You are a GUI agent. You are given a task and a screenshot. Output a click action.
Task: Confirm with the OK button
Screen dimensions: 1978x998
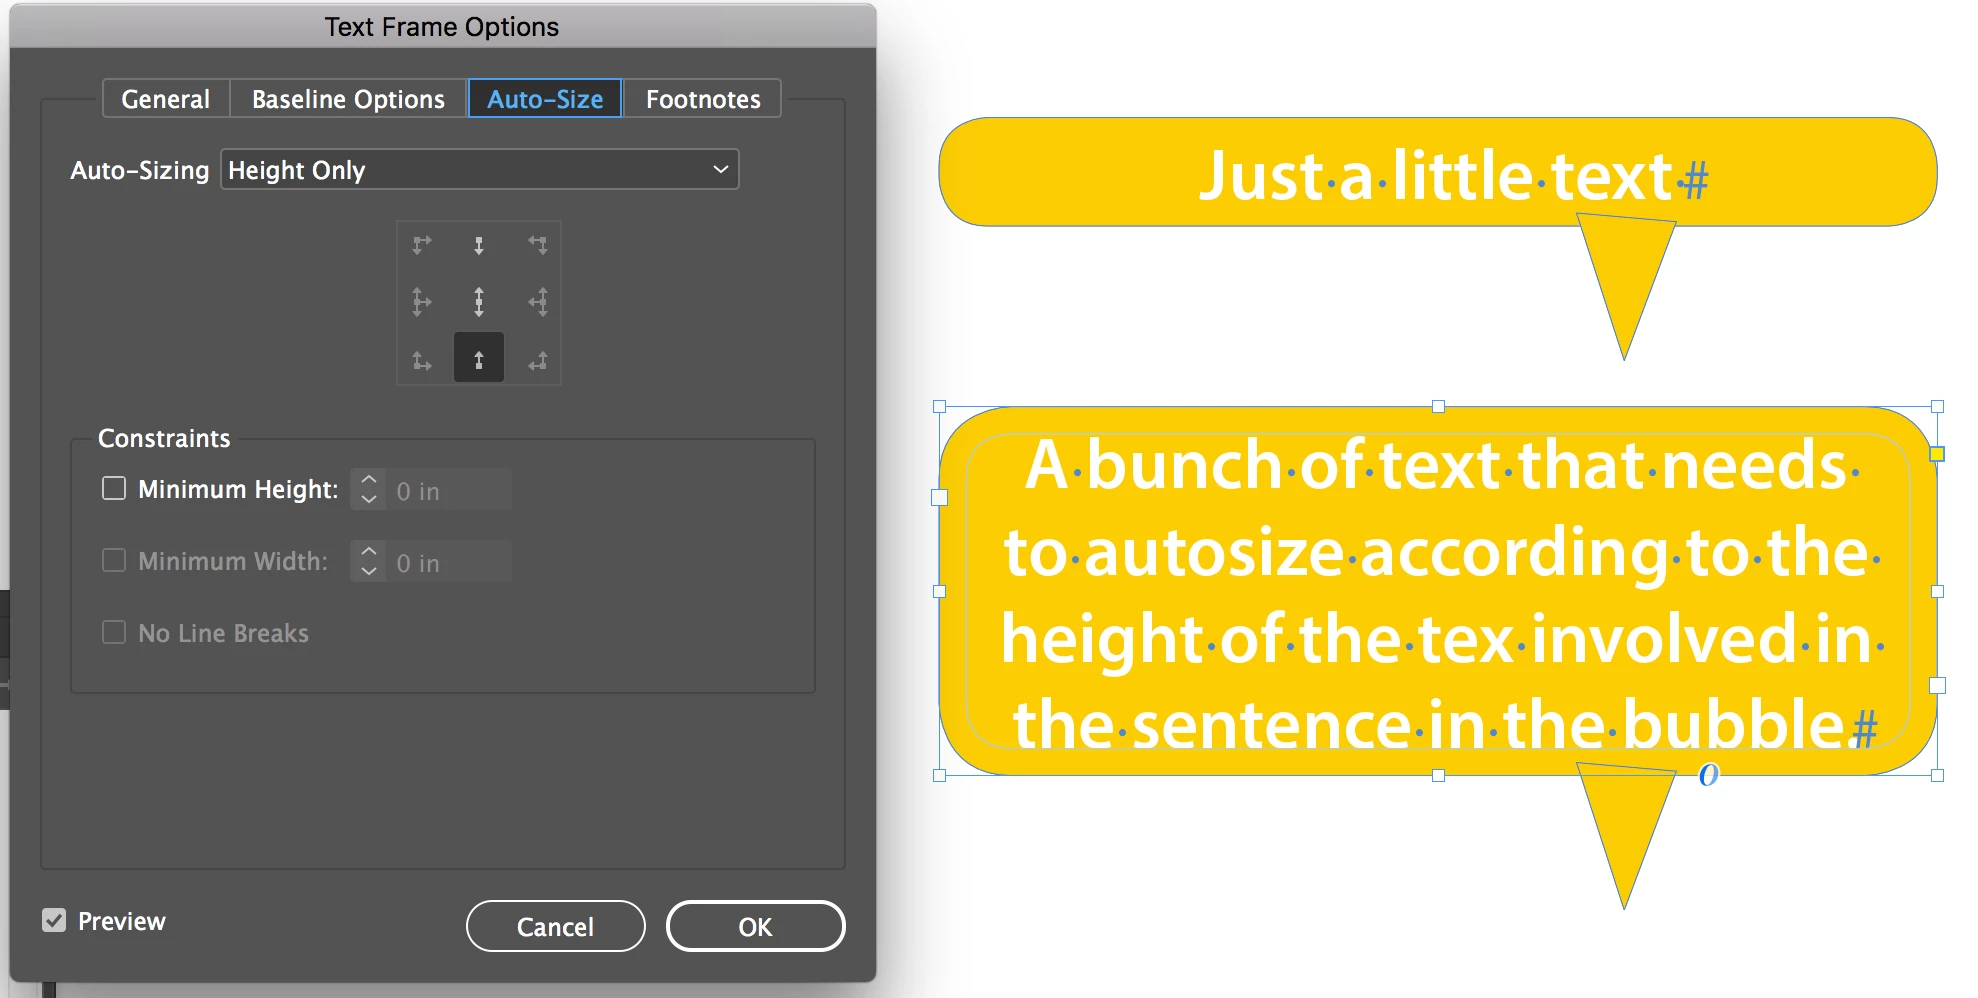755,926
